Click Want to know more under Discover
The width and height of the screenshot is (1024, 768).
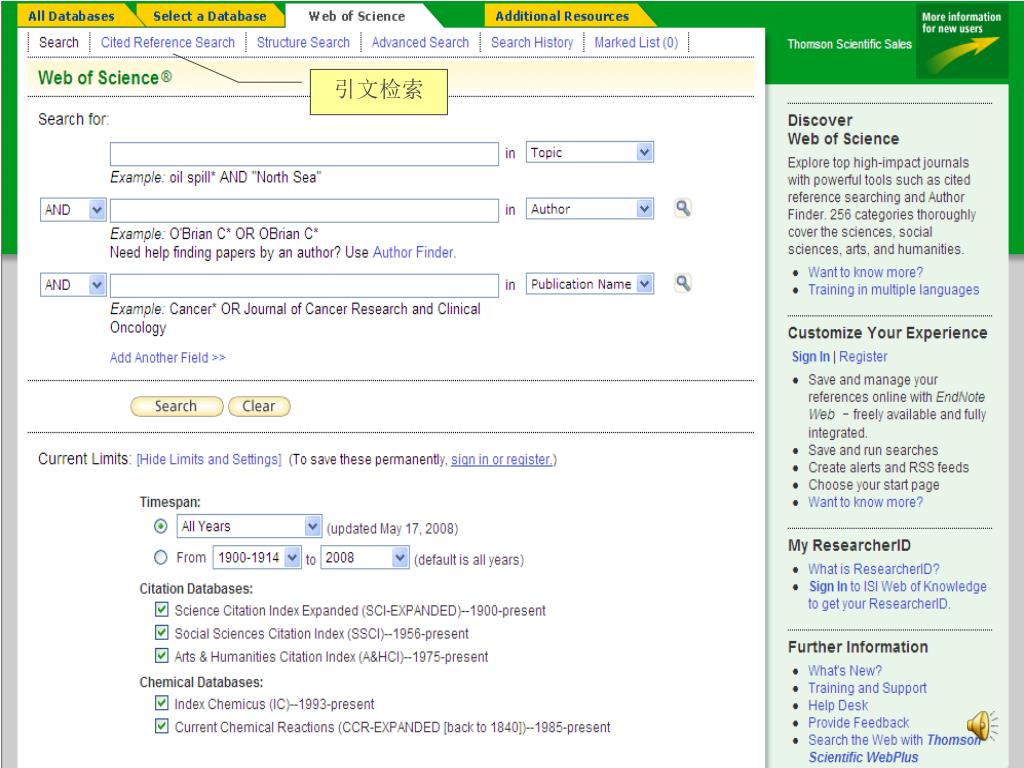pyautogui.click(x=865, y=272)
